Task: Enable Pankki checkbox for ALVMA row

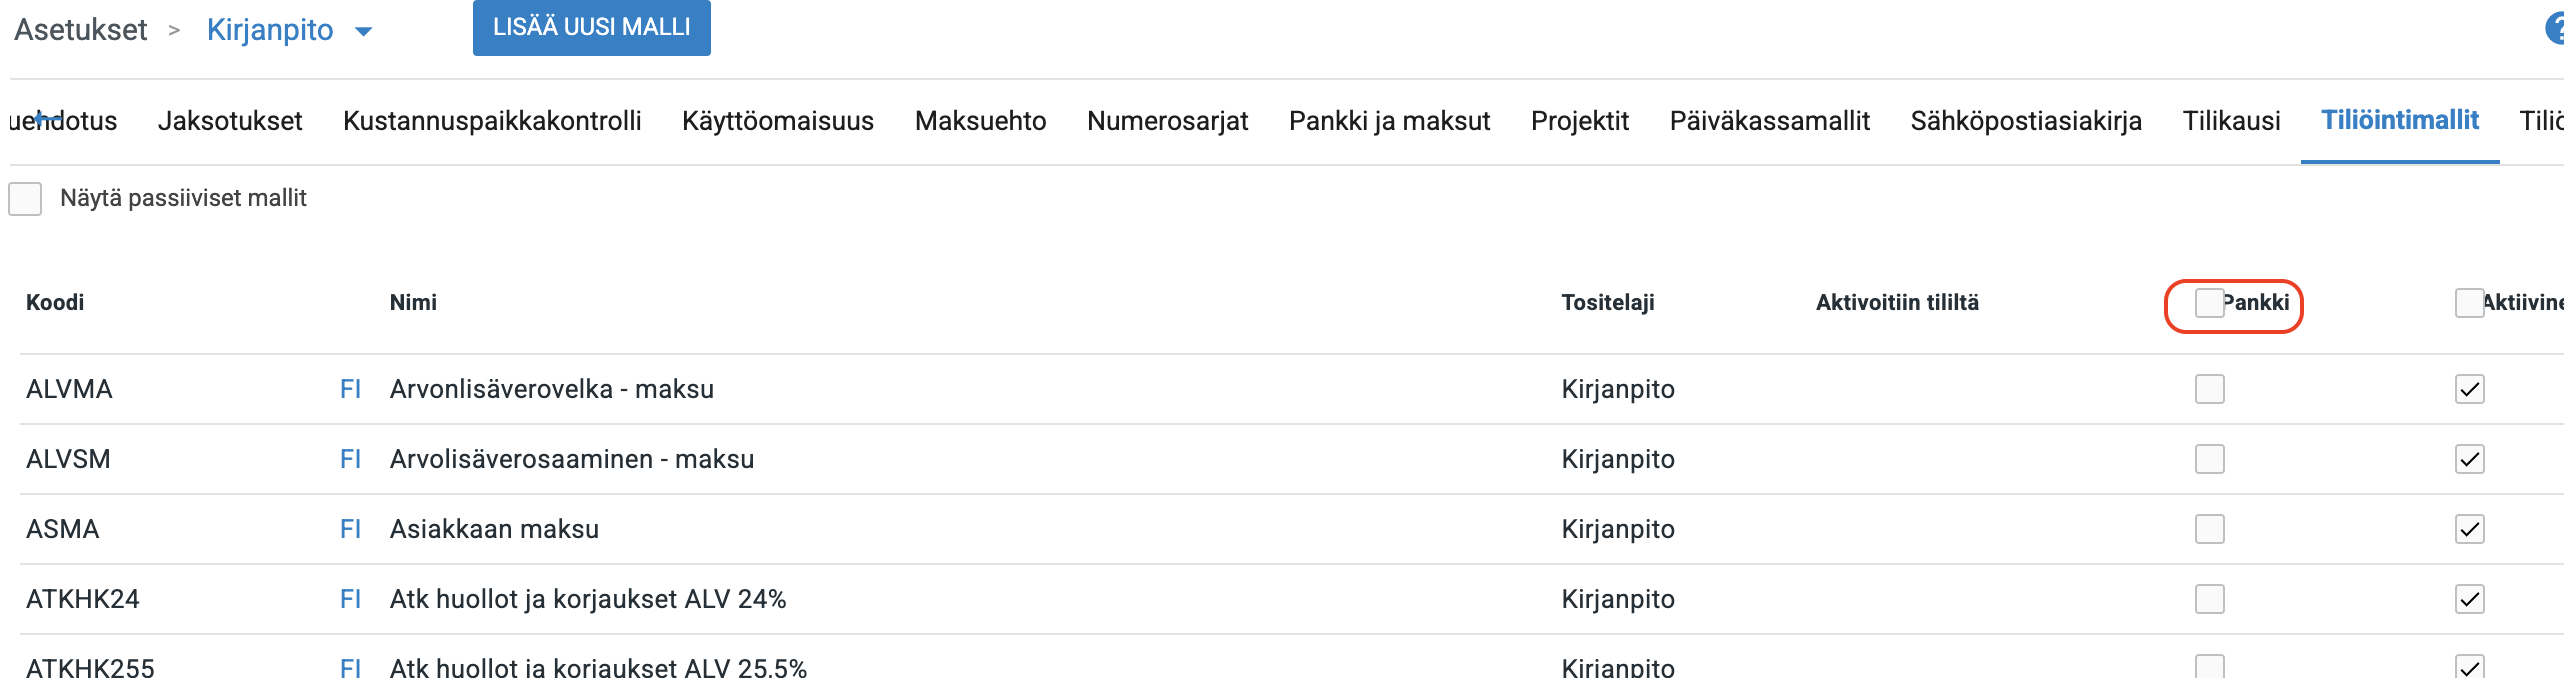Action: click(2210, 388)
